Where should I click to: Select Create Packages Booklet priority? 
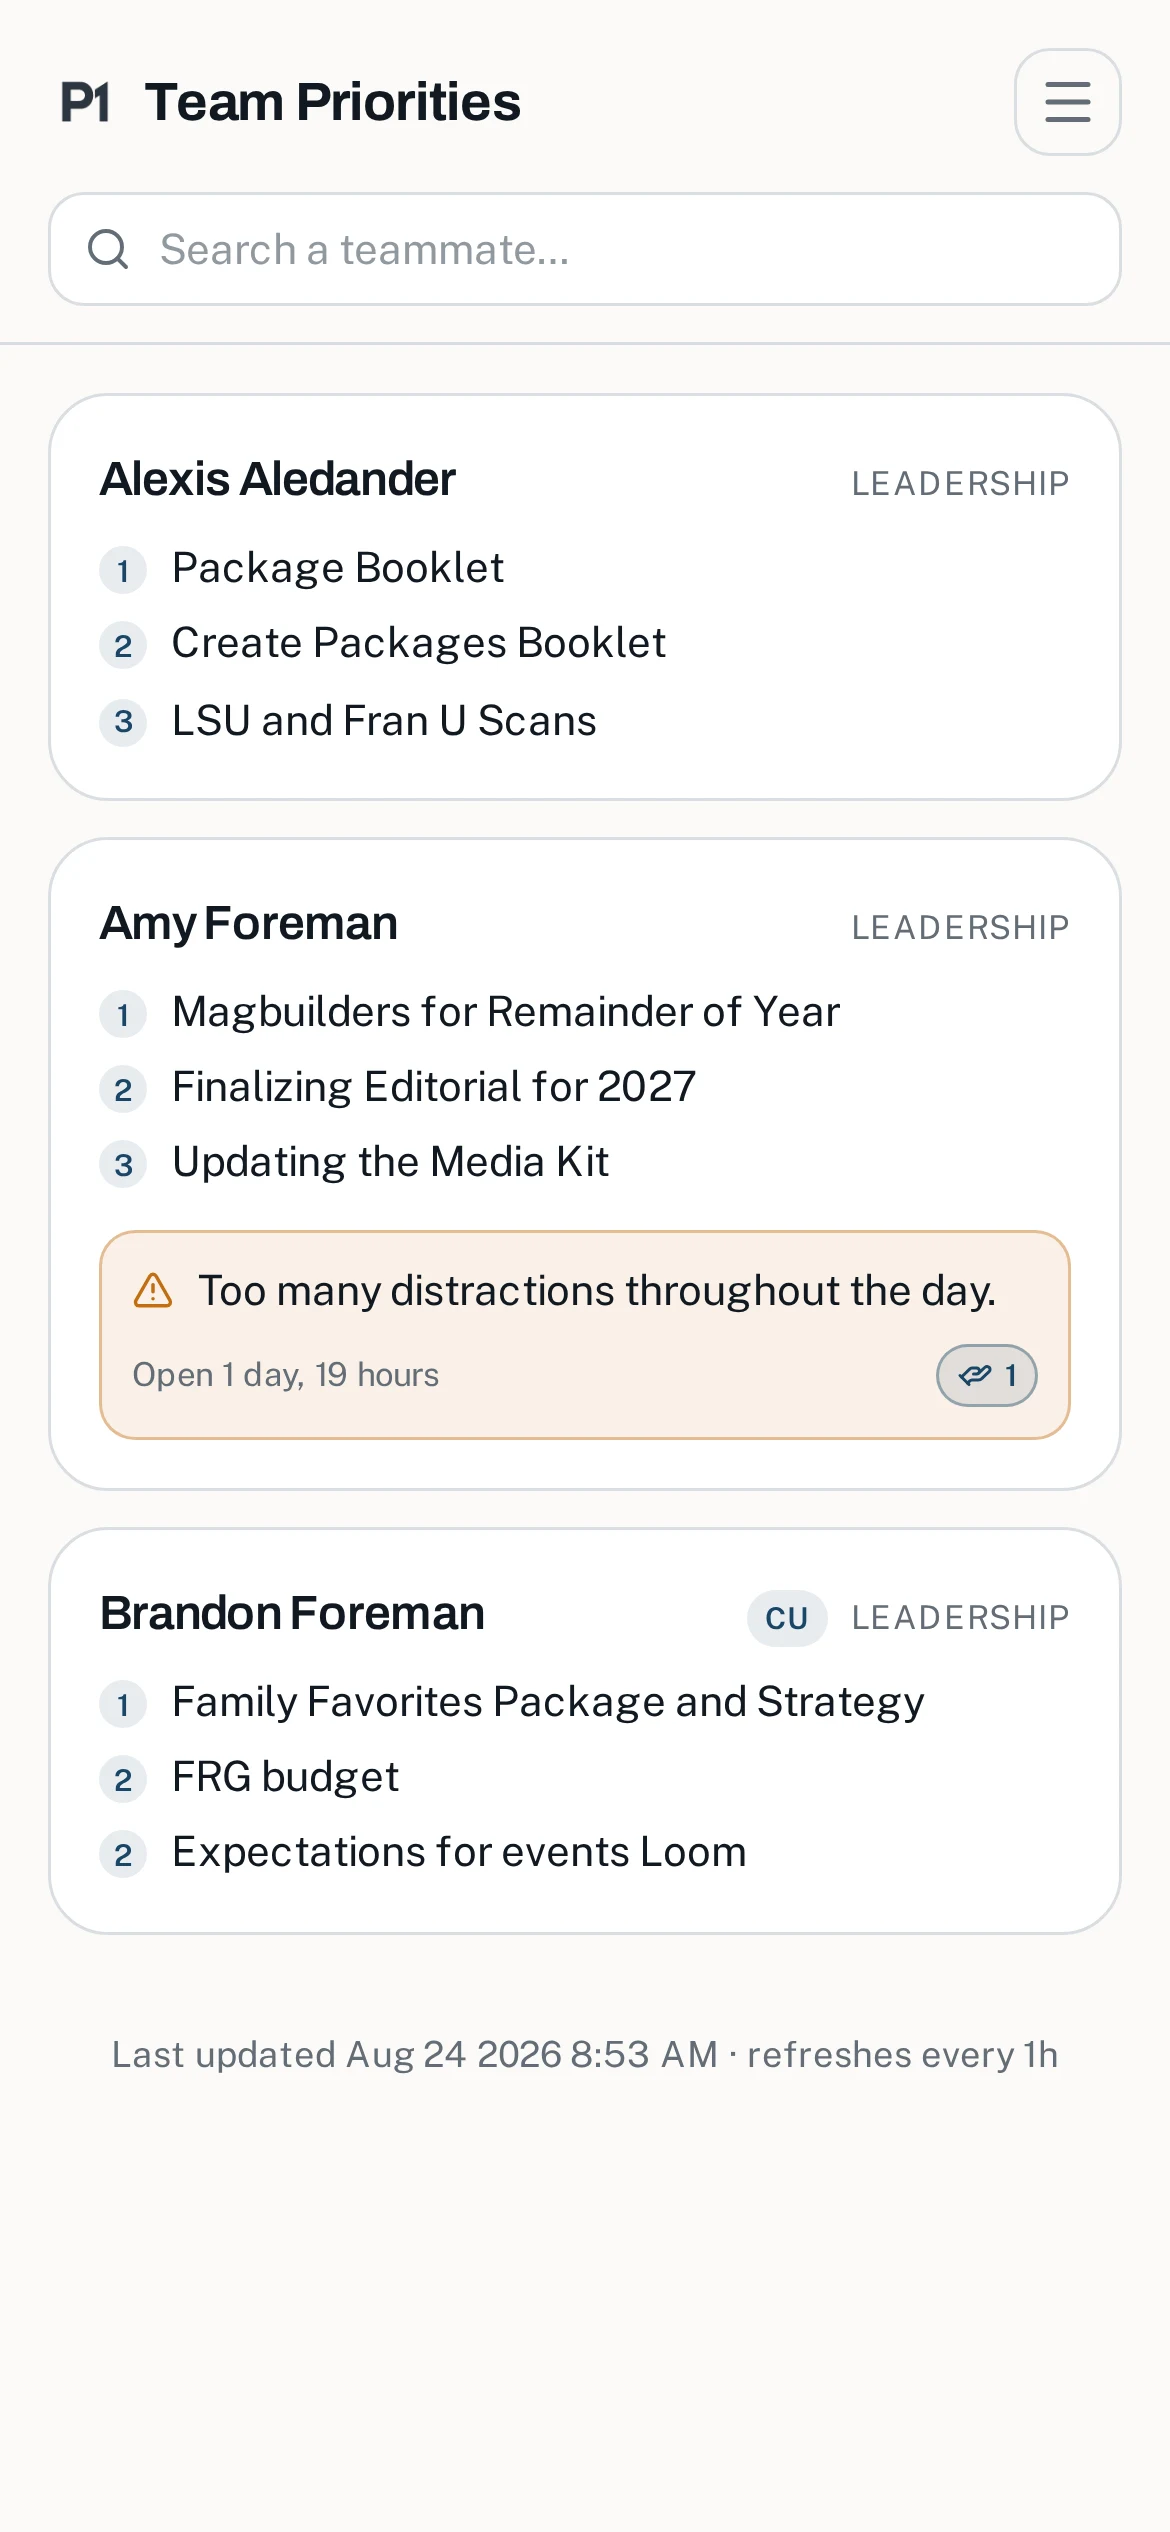pyautogui.click(x=418, y=643)
